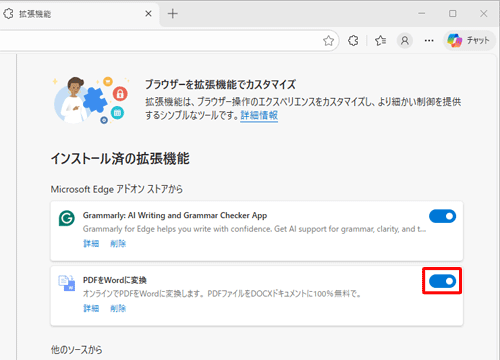The width and height of the screenshot is (500, 360).
Task: Click the オンラインでPDFをWordに変換します description
Action: (222, 294)
